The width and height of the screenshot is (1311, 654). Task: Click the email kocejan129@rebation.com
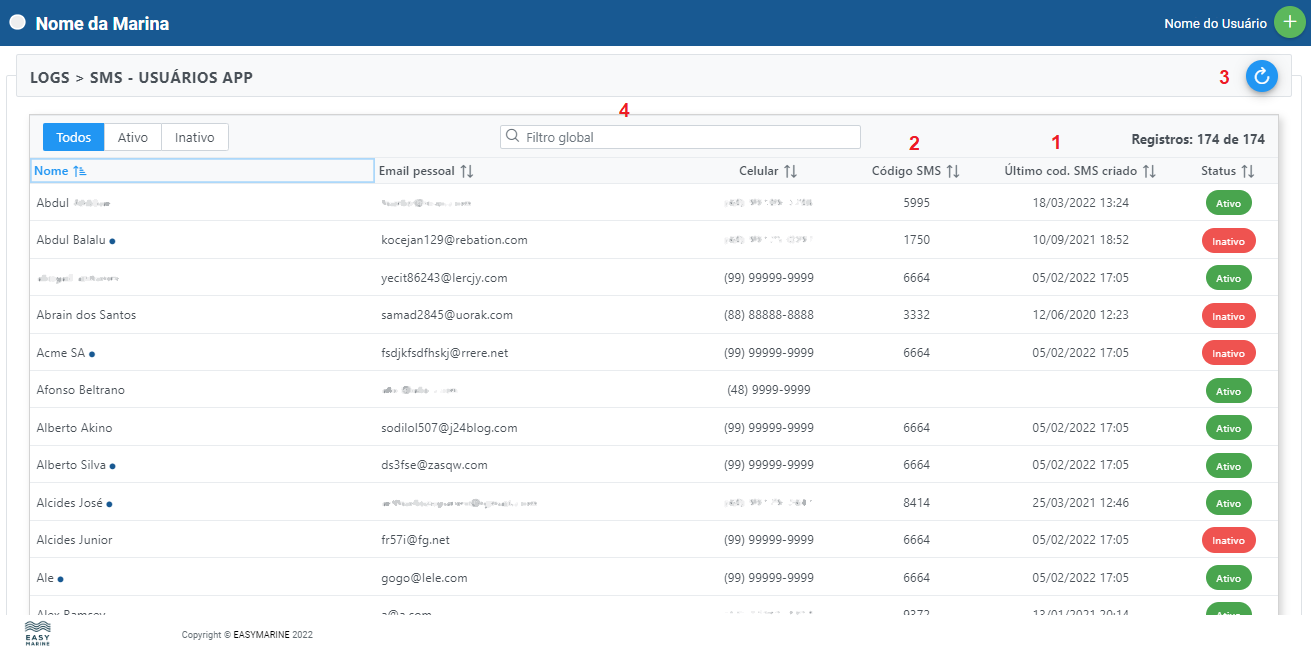(454, 240)
